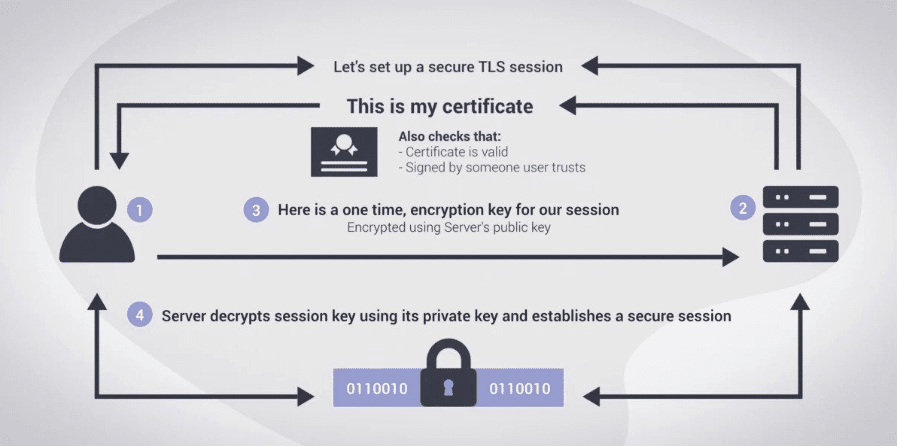
Task: Click the arrowhead pointing down at the user
Action: [118, 160]
